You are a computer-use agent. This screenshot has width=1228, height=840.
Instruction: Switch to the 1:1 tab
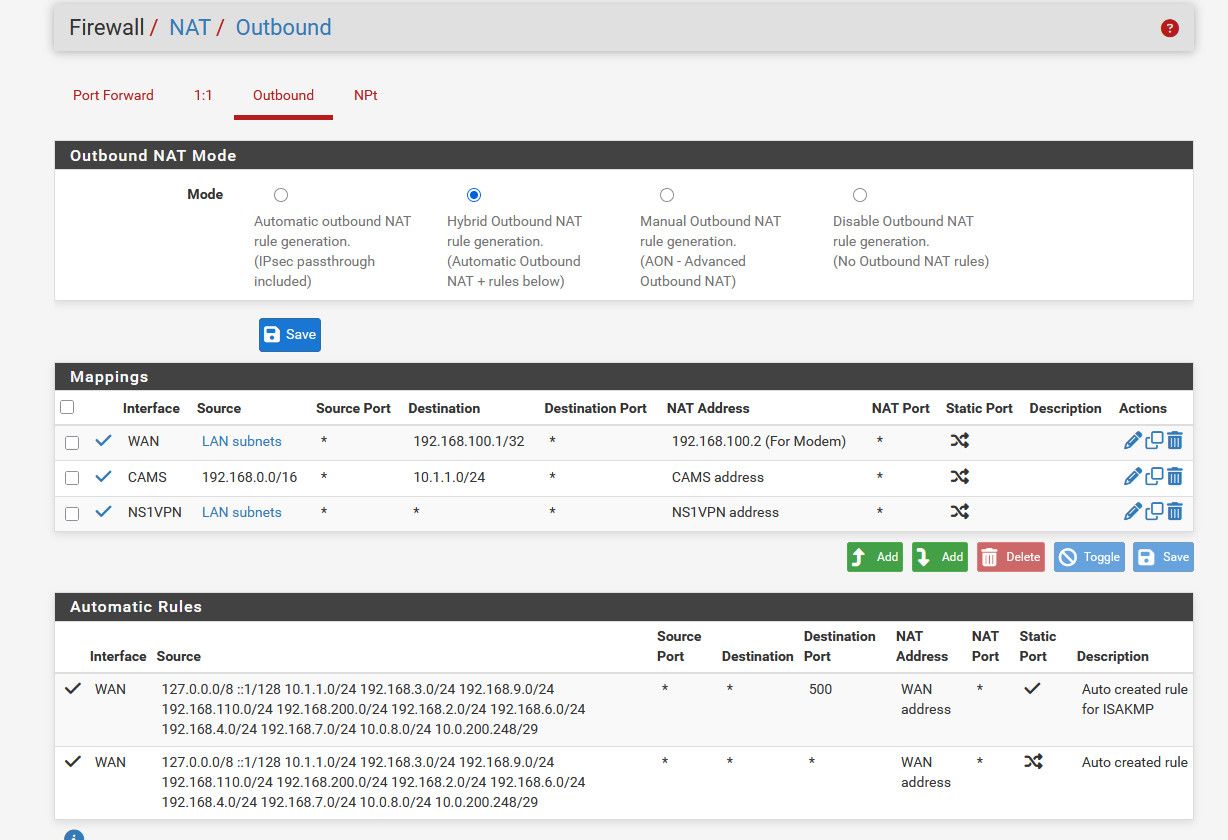(203, 95)
